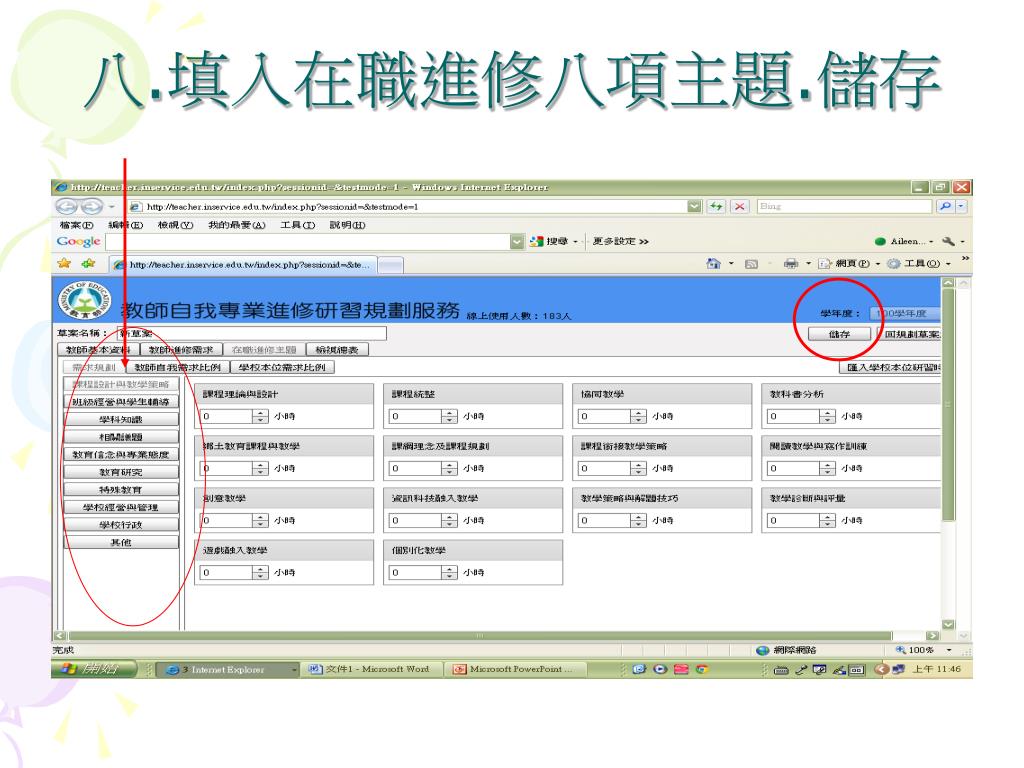This screenshot has height=768, width=1024.
Task: Open the search provider dropdown arrow
Action: coord(961,206)
